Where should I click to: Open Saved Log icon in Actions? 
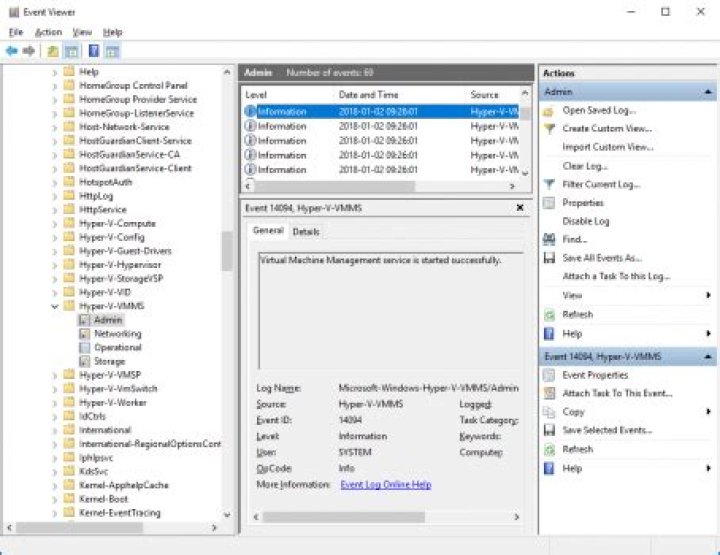coord(549,111)
